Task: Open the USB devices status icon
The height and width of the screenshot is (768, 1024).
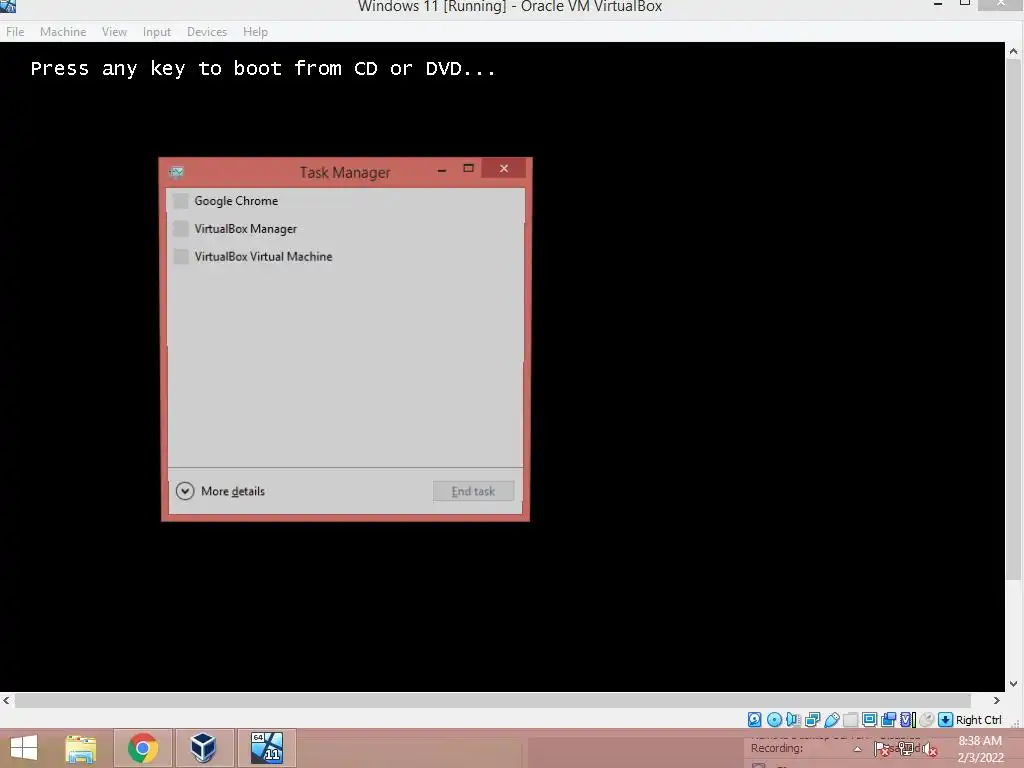Action: click(831, 720)
